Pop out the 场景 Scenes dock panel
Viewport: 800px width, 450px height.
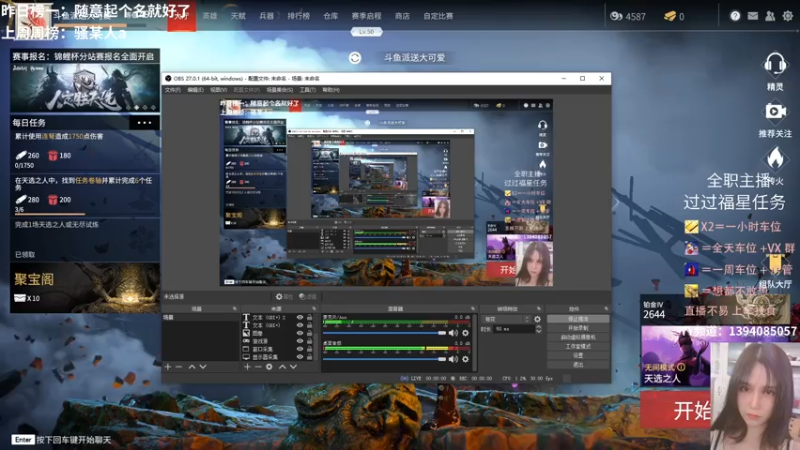pos(235,309)
